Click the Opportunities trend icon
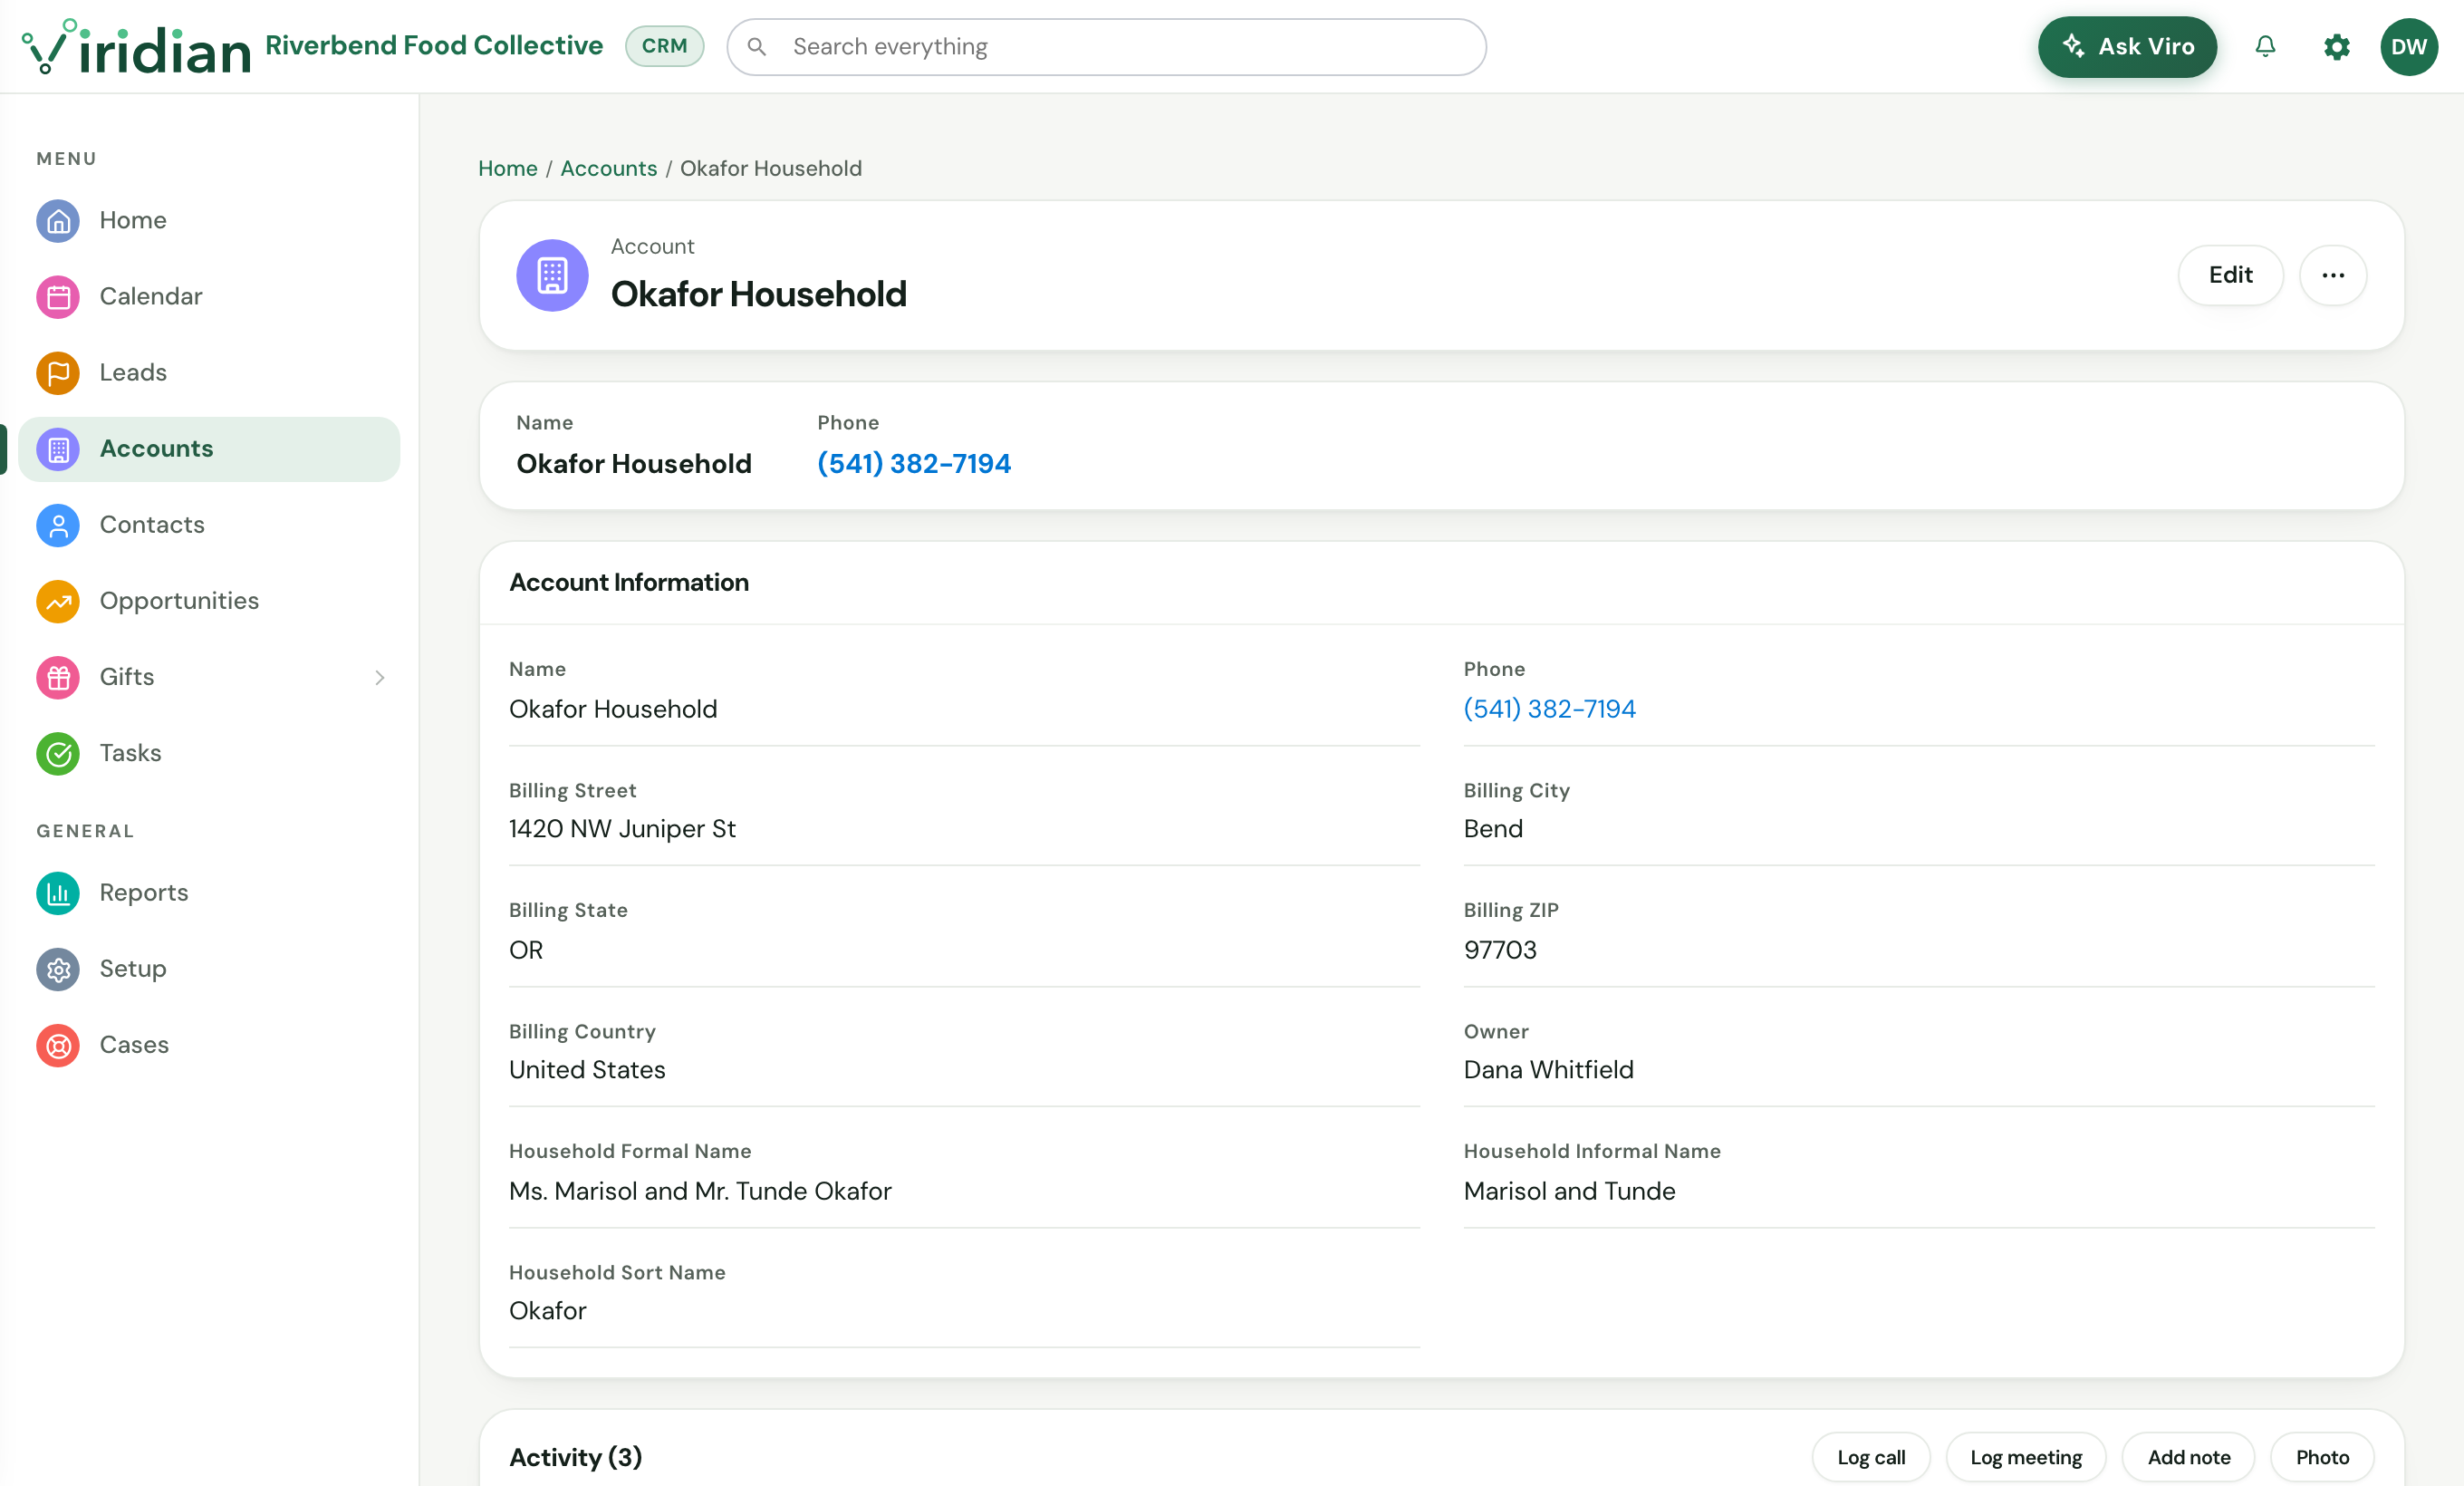Image resolution: width=2464 pixels, height=1486 pixels. click(58, 601)
